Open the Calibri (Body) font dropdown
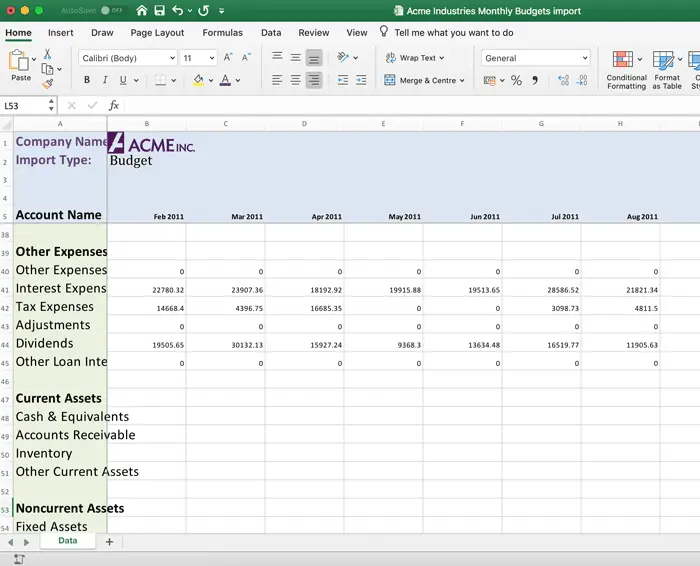Image resolution: width=700 pixels, height=566 pixels. click(128, 58)
